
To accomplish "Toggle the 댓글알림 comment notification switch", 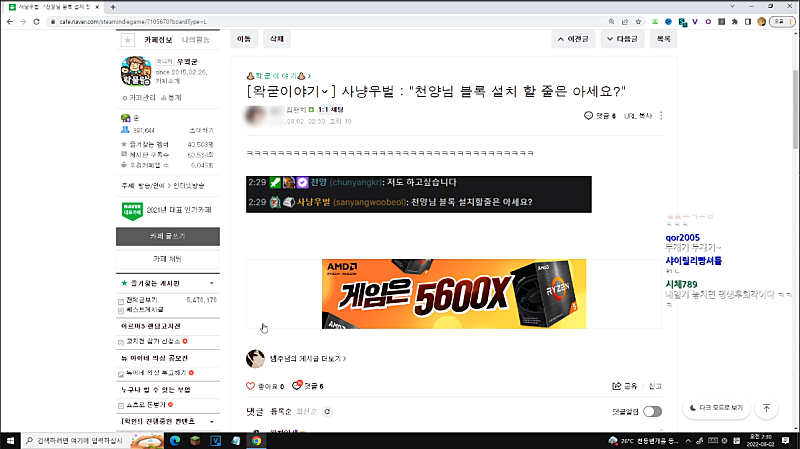I will click(x=652, y=411).
